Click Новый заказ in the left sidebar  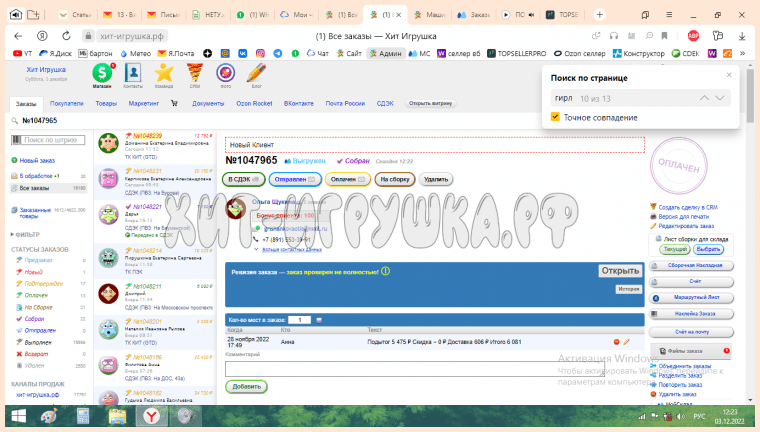[37, 160]
